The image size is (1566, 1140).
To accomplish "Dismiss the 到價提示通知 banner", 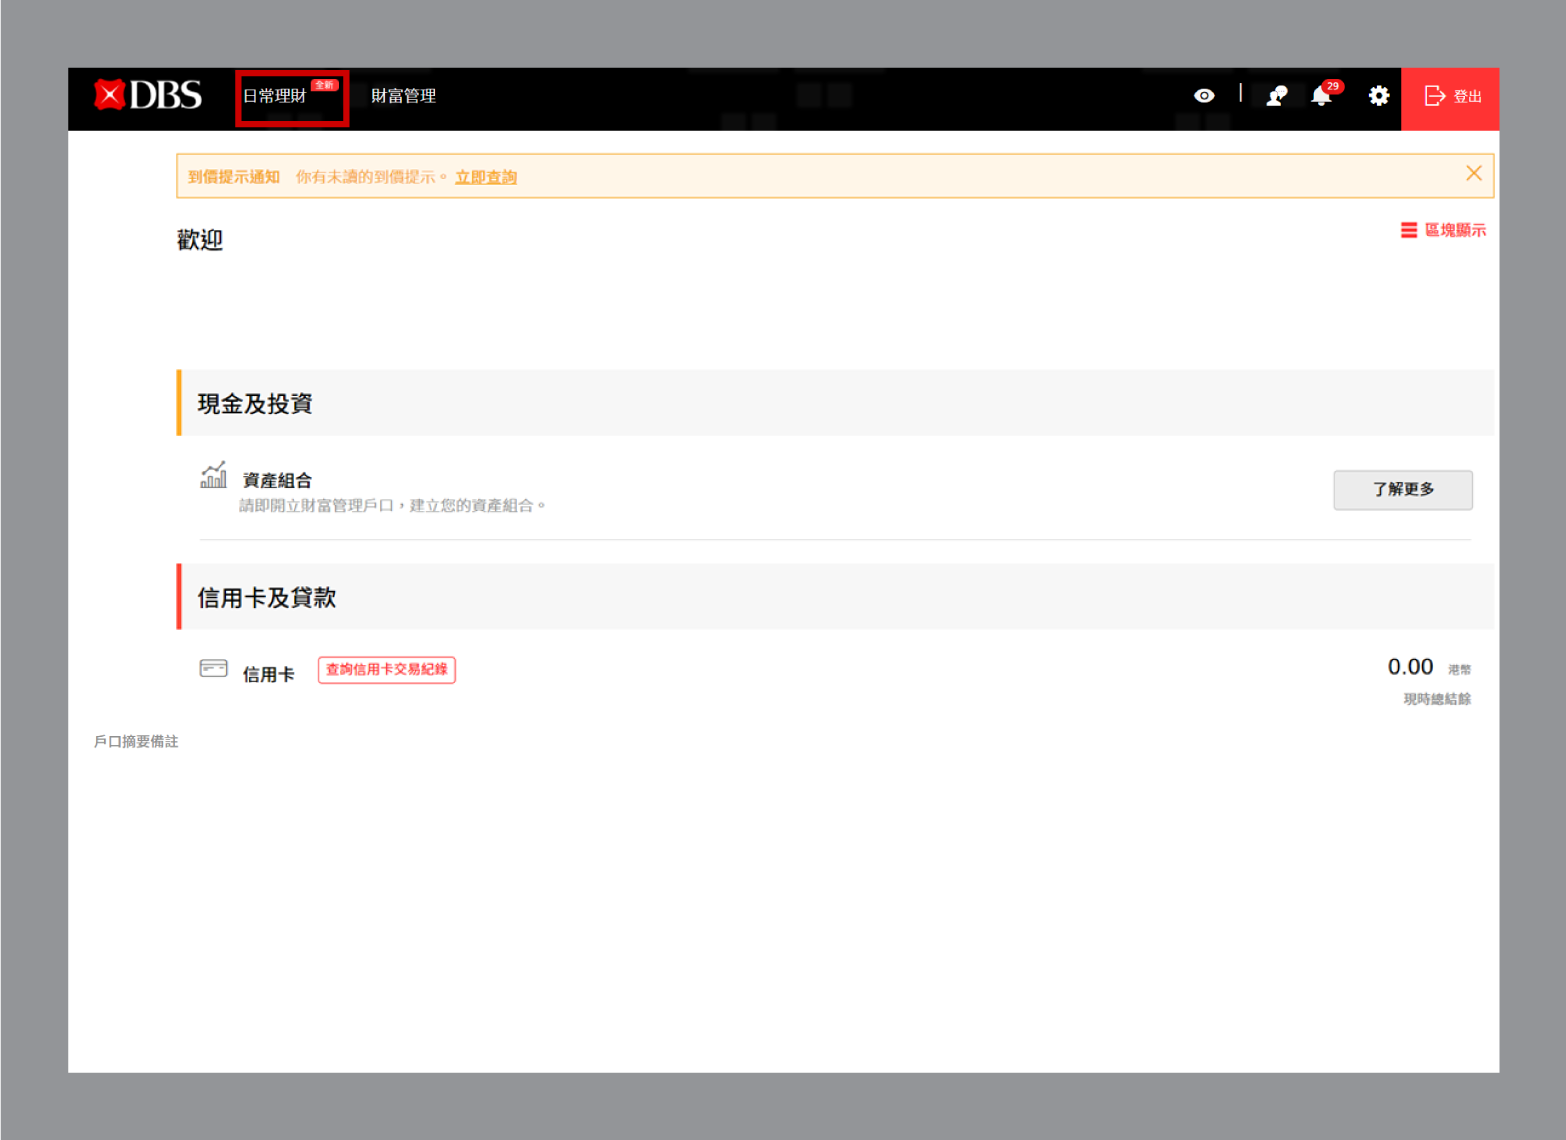I will click(x=1473, y=174).
